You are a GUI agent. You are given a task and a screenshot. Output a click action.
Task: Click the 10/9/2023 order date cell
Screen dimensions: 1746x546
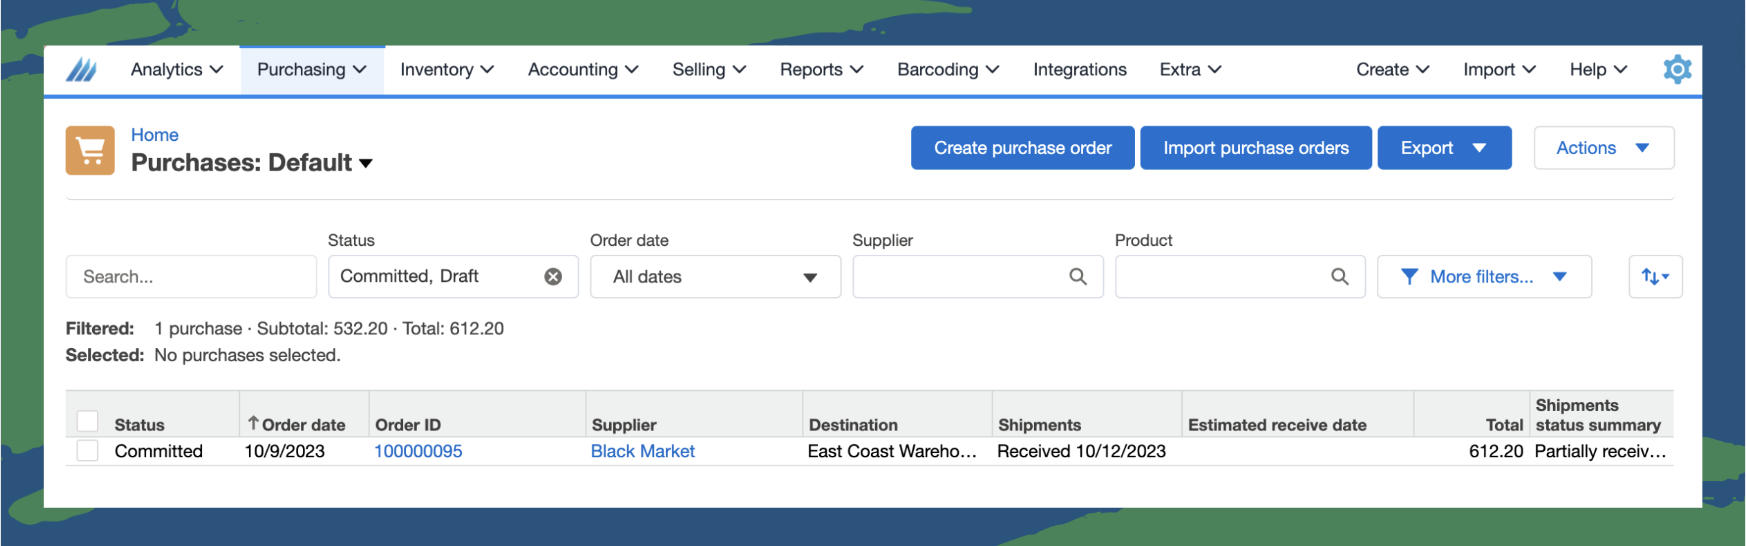(x=285, y=451)
